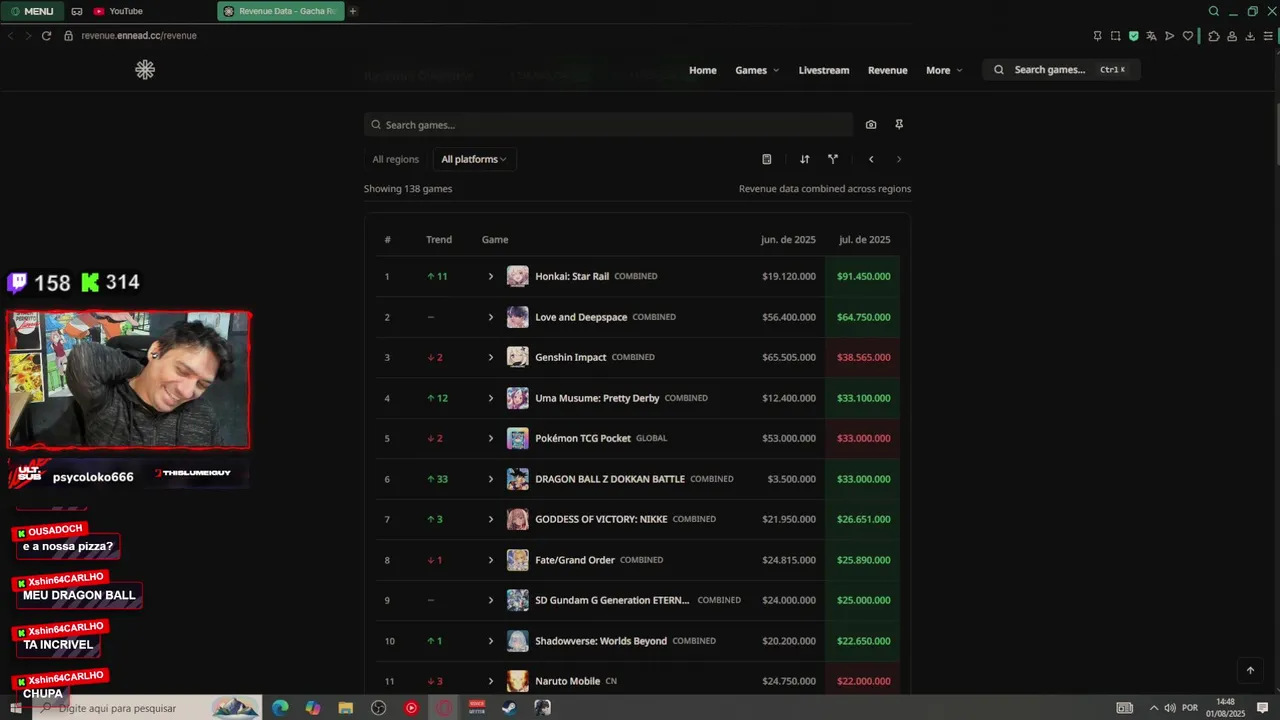
Task: Click the Showing 138 games text
Action: 408,189
